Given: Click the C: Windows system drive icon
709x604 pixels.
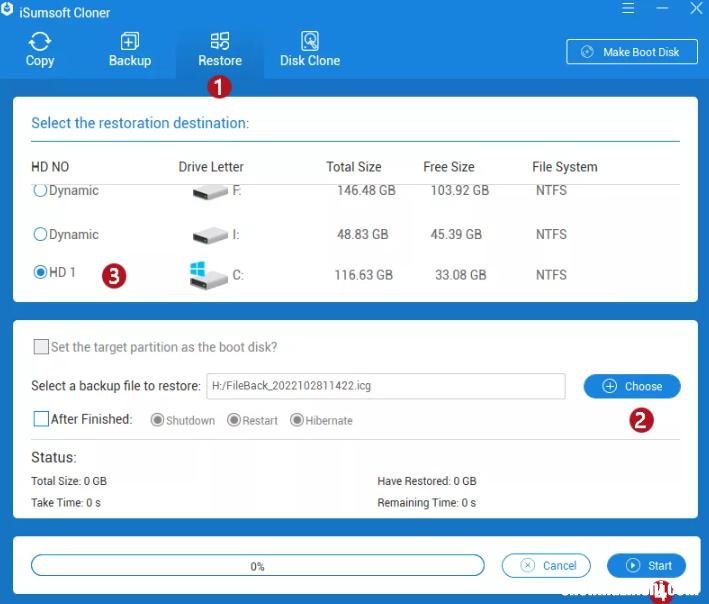Looking at the screenshot, I should coord(208,275).
